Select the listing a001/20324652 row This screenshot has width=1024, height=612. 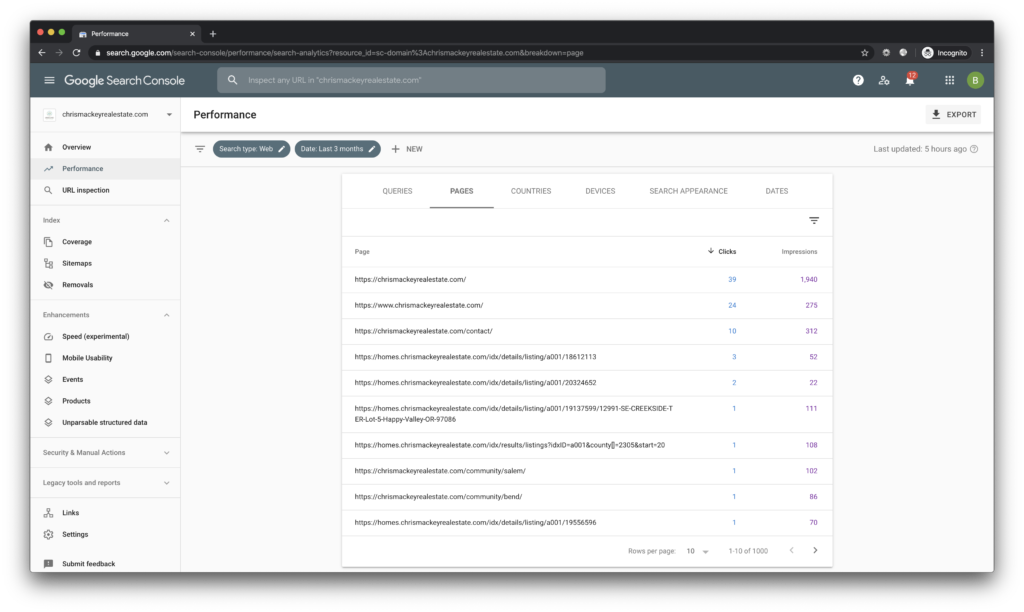pos(587,383)
